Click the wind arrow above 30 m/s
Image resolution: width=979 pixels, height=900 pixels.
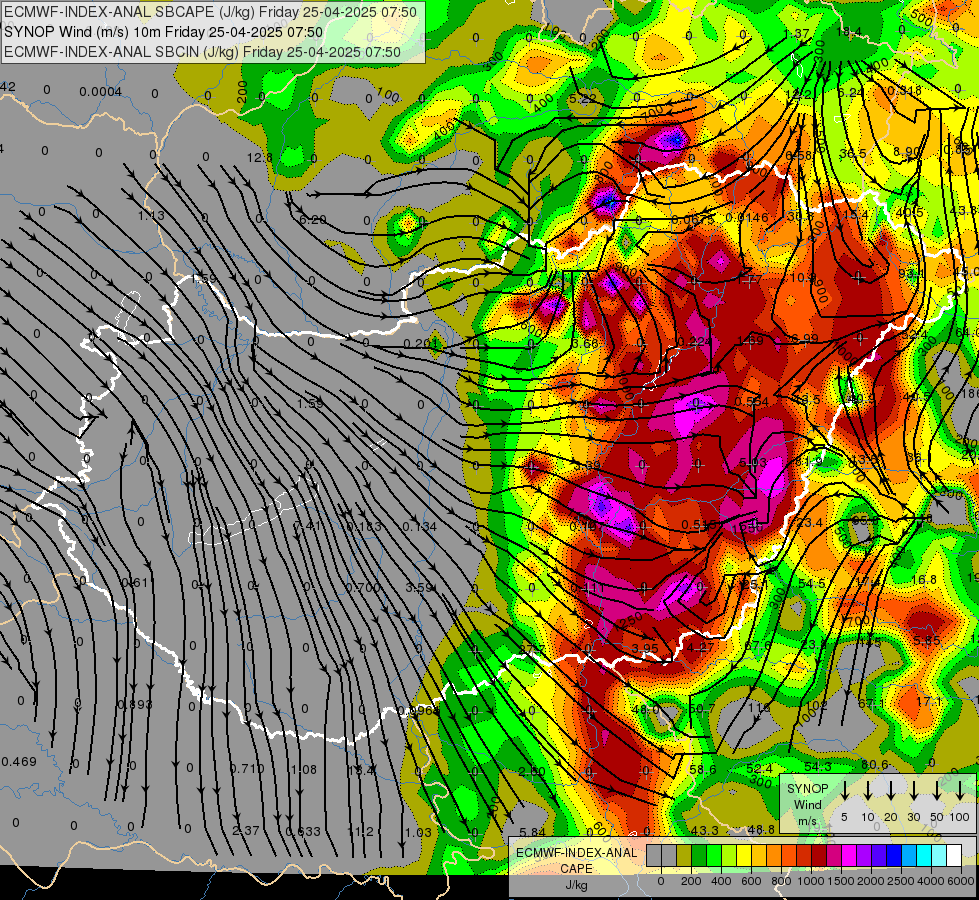(x=913, y=791)
